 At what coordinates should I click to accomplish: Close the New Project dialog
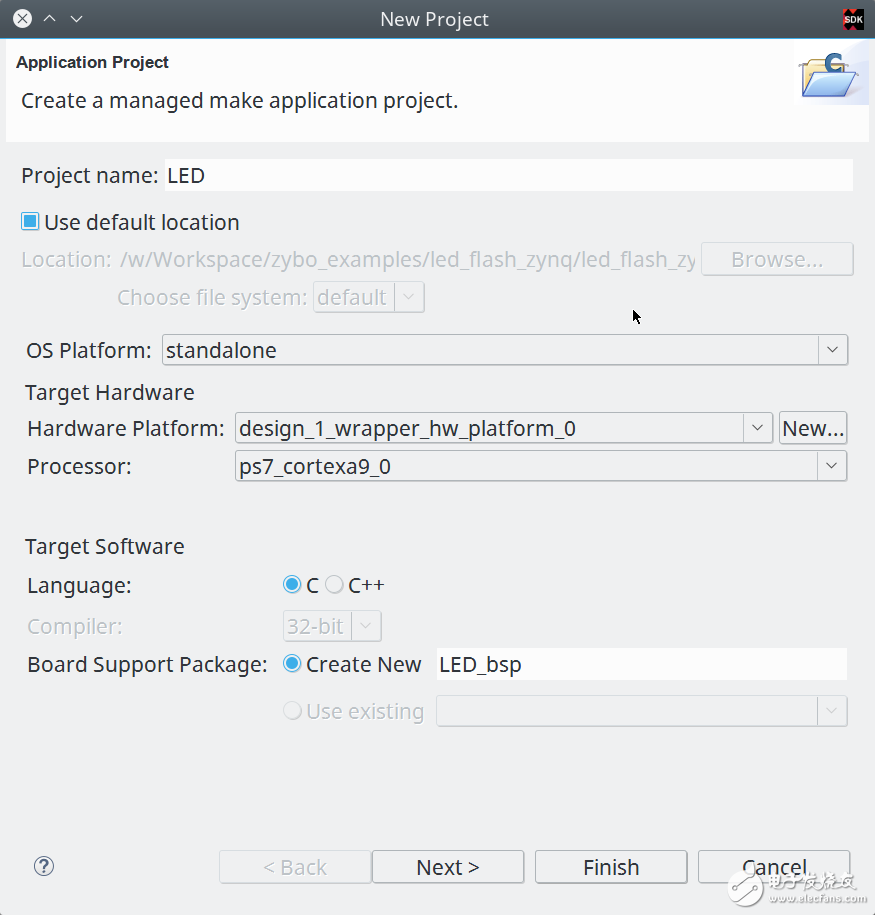point(22,19)
